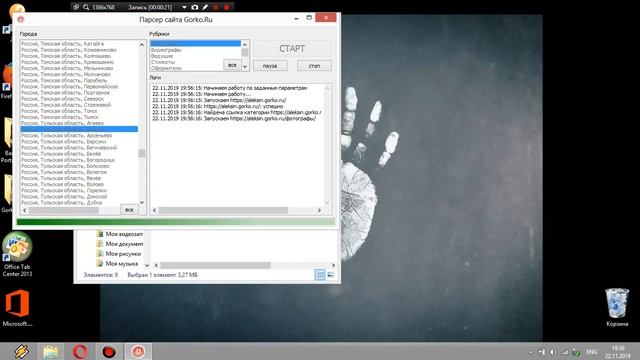
Task: Open 'Мои видеозаписи' folder in Explorer
Action: pyautogui.click(x=120, y=234)
